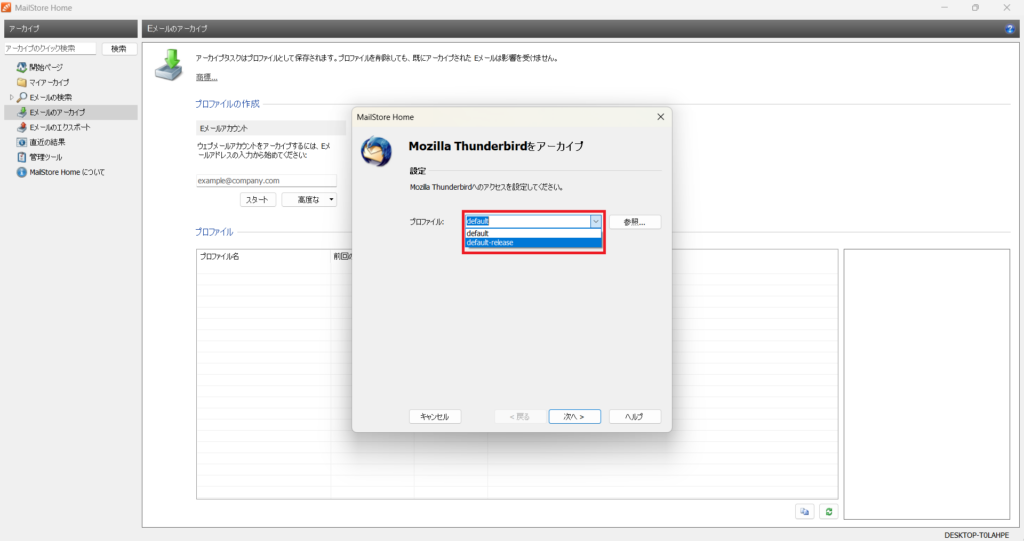Open Eメールの検索 in the sidebar
Screen dimensions: 1024x541
point(50,97)
